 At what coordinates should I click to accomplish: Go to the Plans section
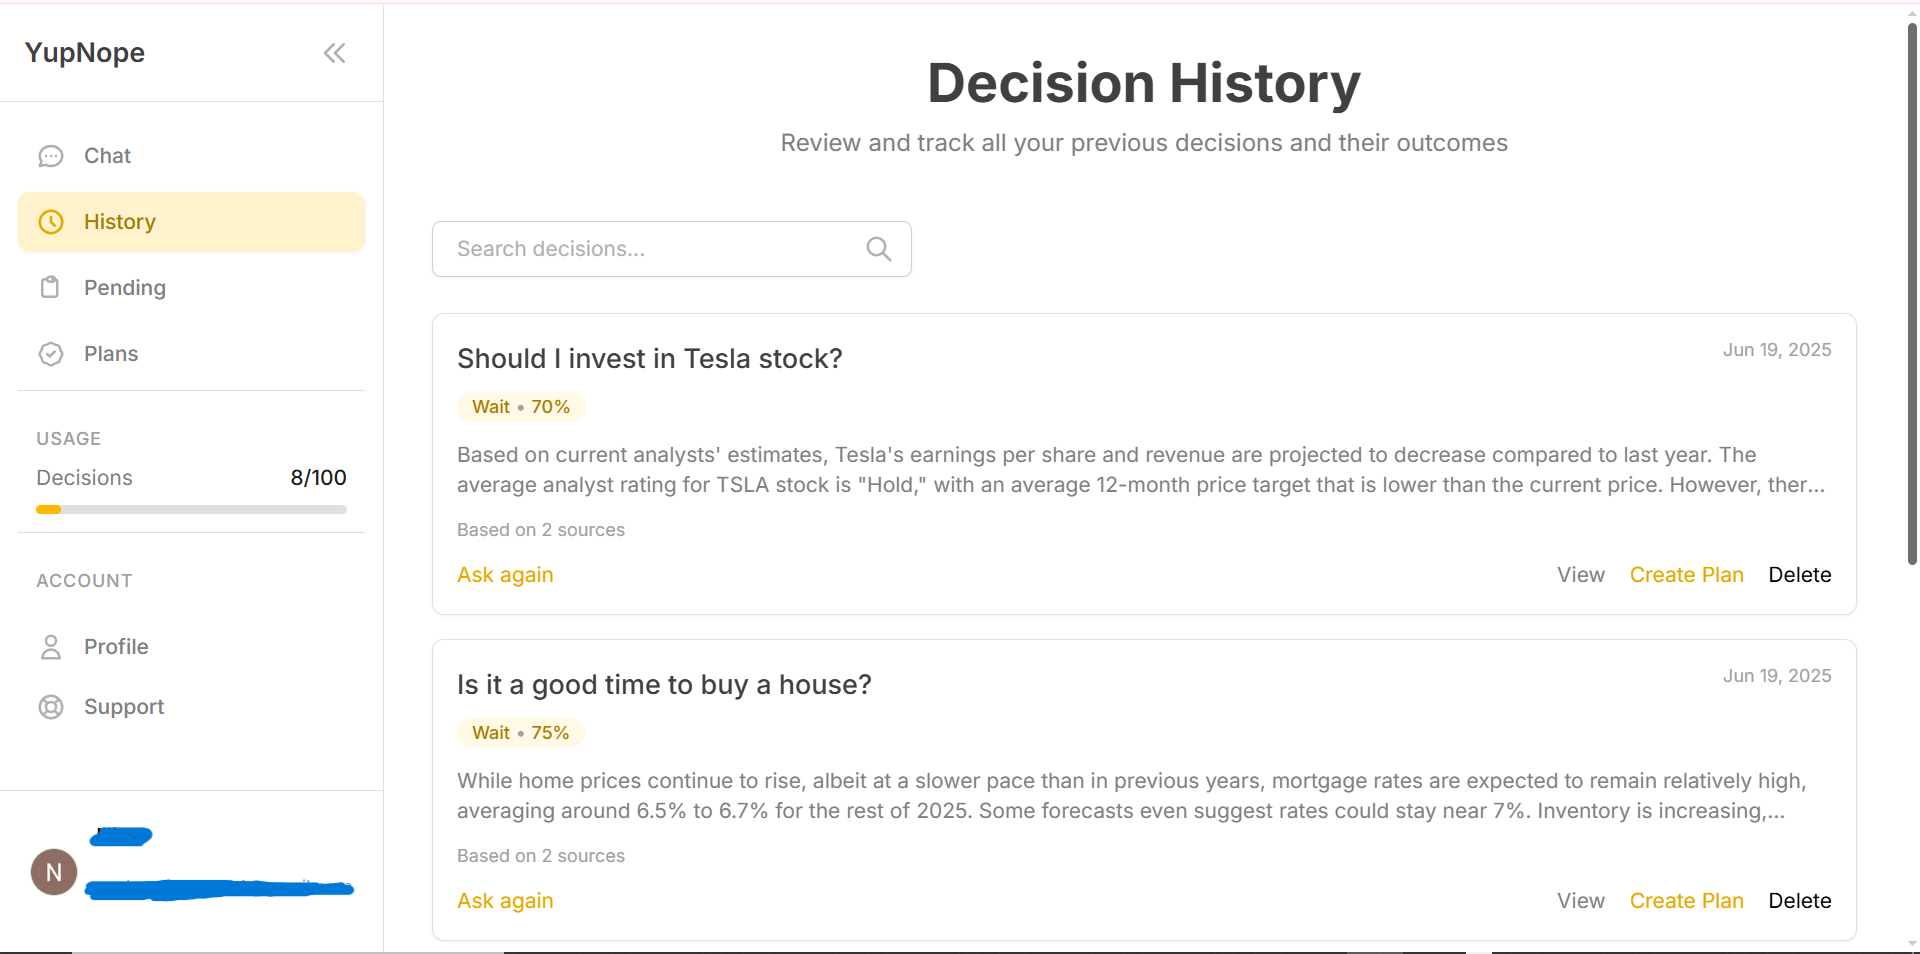click(x=111, y=354)
